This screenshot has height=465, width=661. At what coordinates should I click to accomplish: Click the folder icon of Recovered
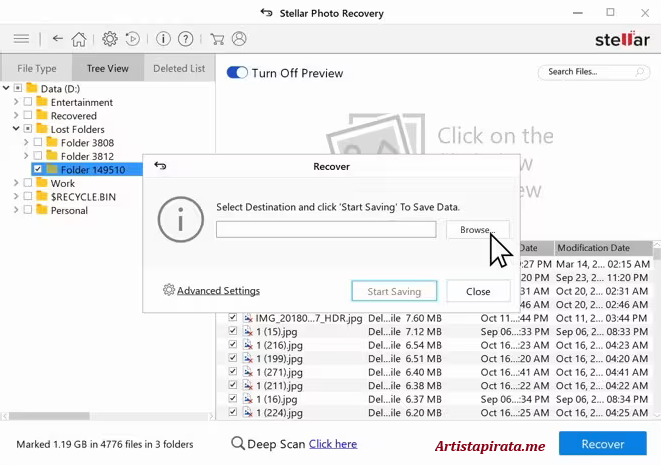click(x=42, y=115)
